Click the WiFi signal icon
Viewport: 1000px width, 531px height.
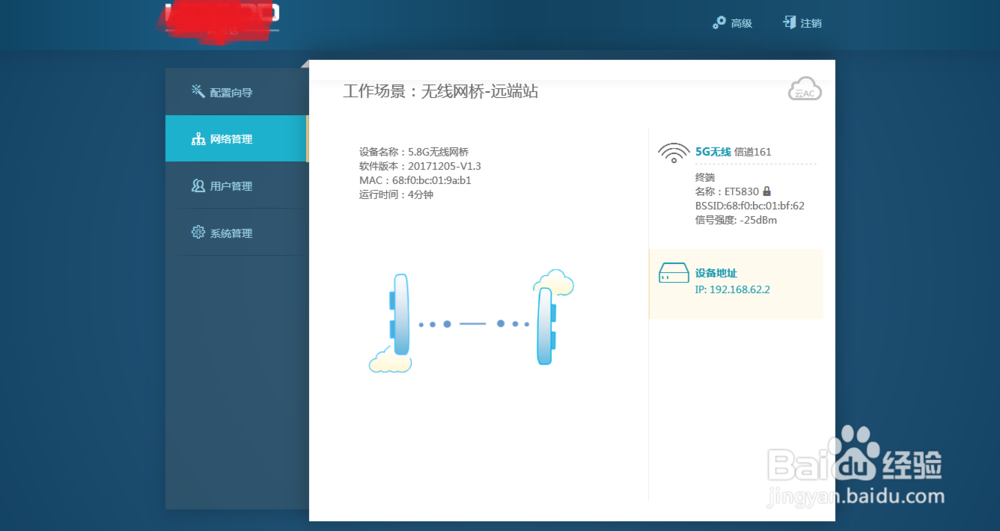click(673, 152)
